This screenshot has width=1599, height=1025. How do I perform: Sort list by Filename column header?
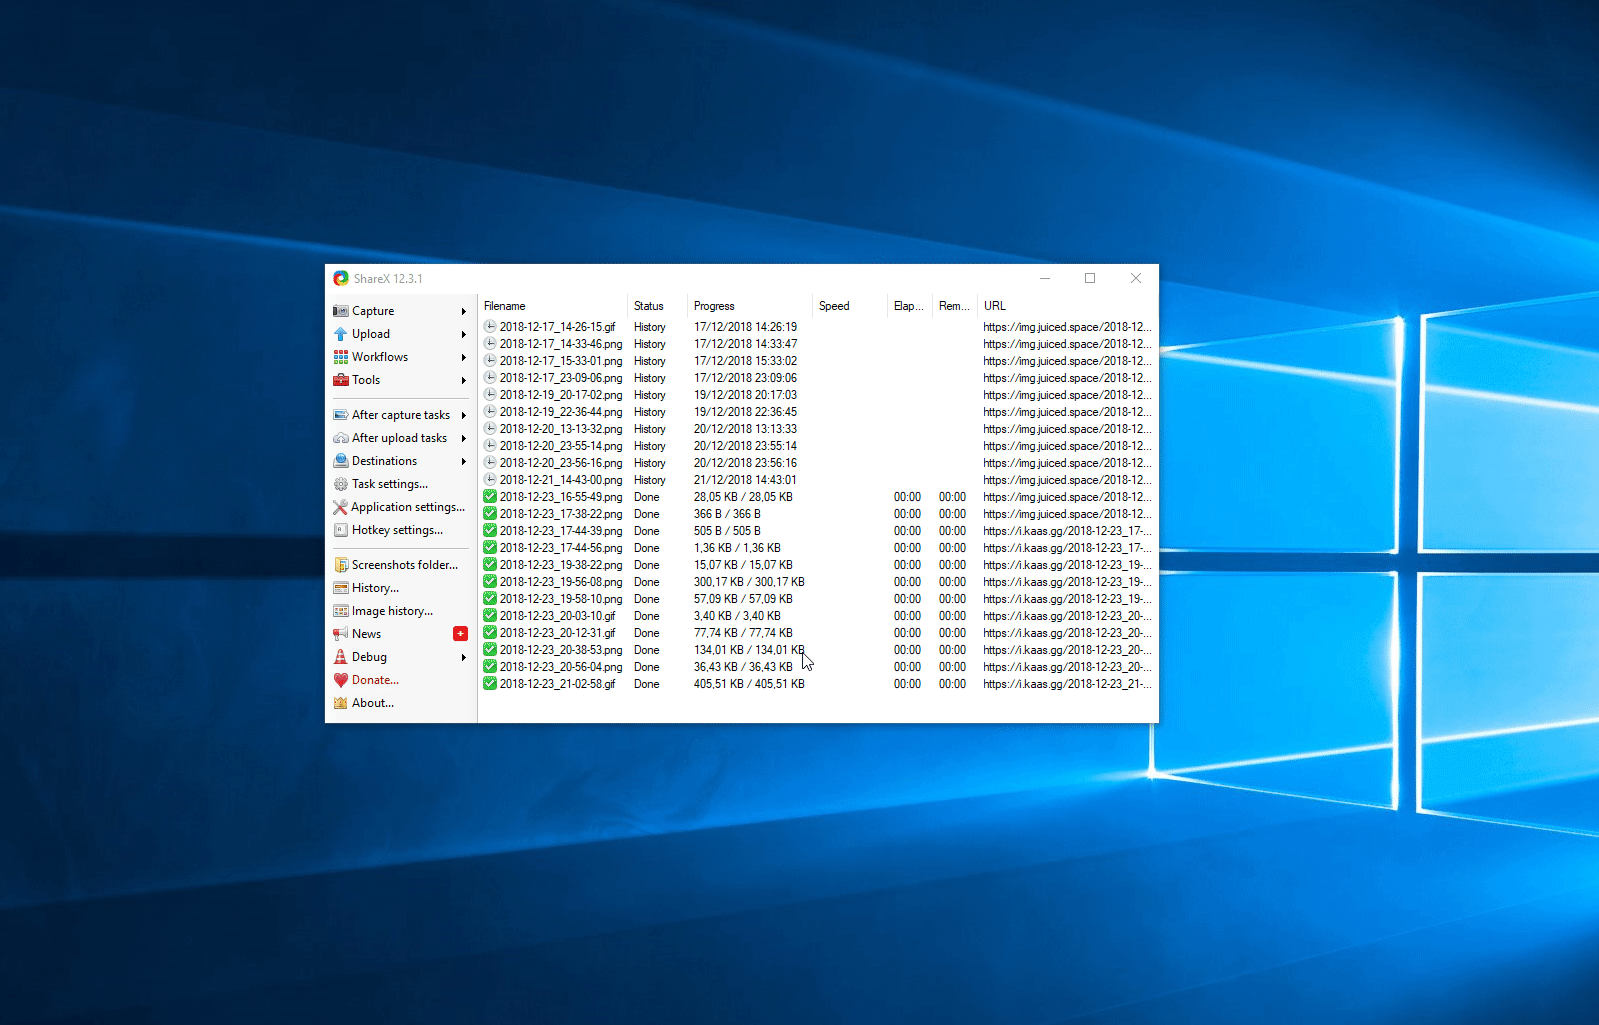click(x=505, y=306)
